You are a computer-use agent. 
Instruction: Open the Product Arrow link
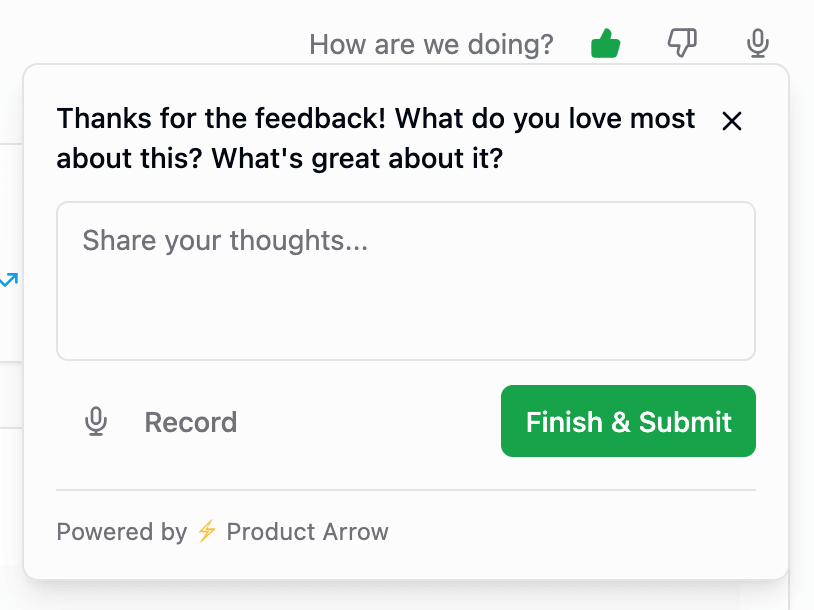tap(307, 531)
